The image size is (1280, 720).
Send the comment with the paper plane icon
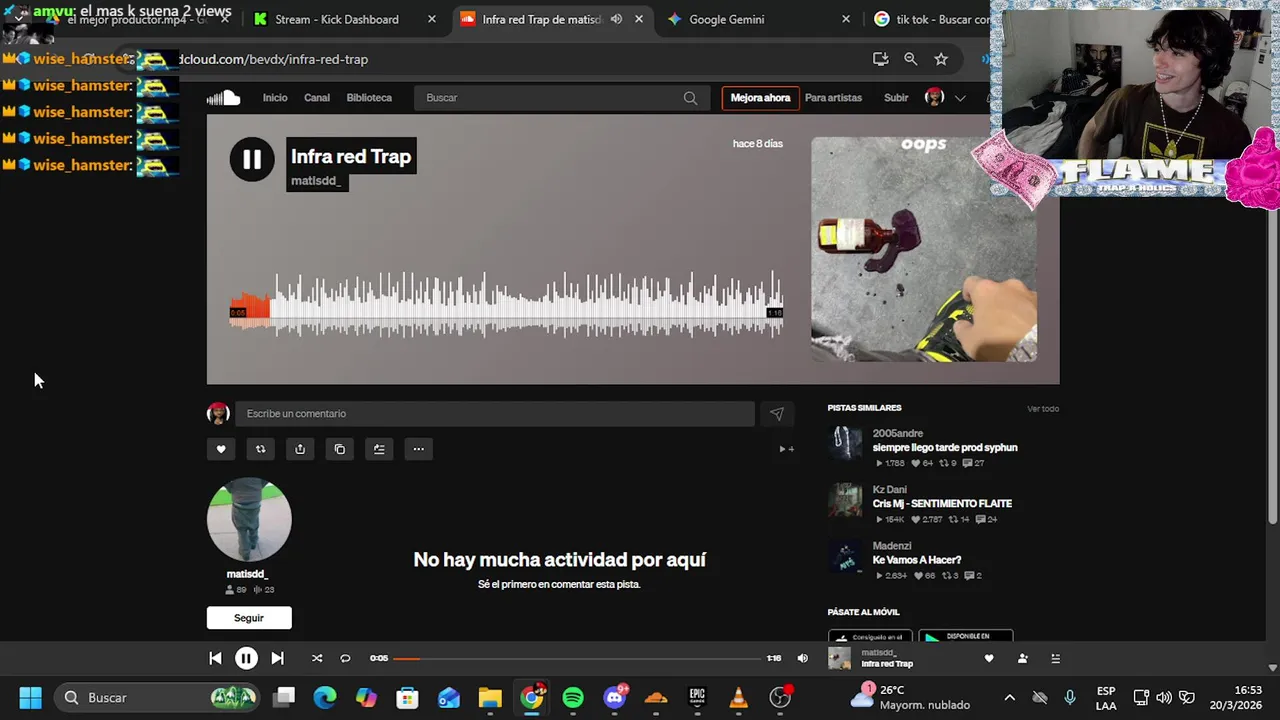[777, 414]
